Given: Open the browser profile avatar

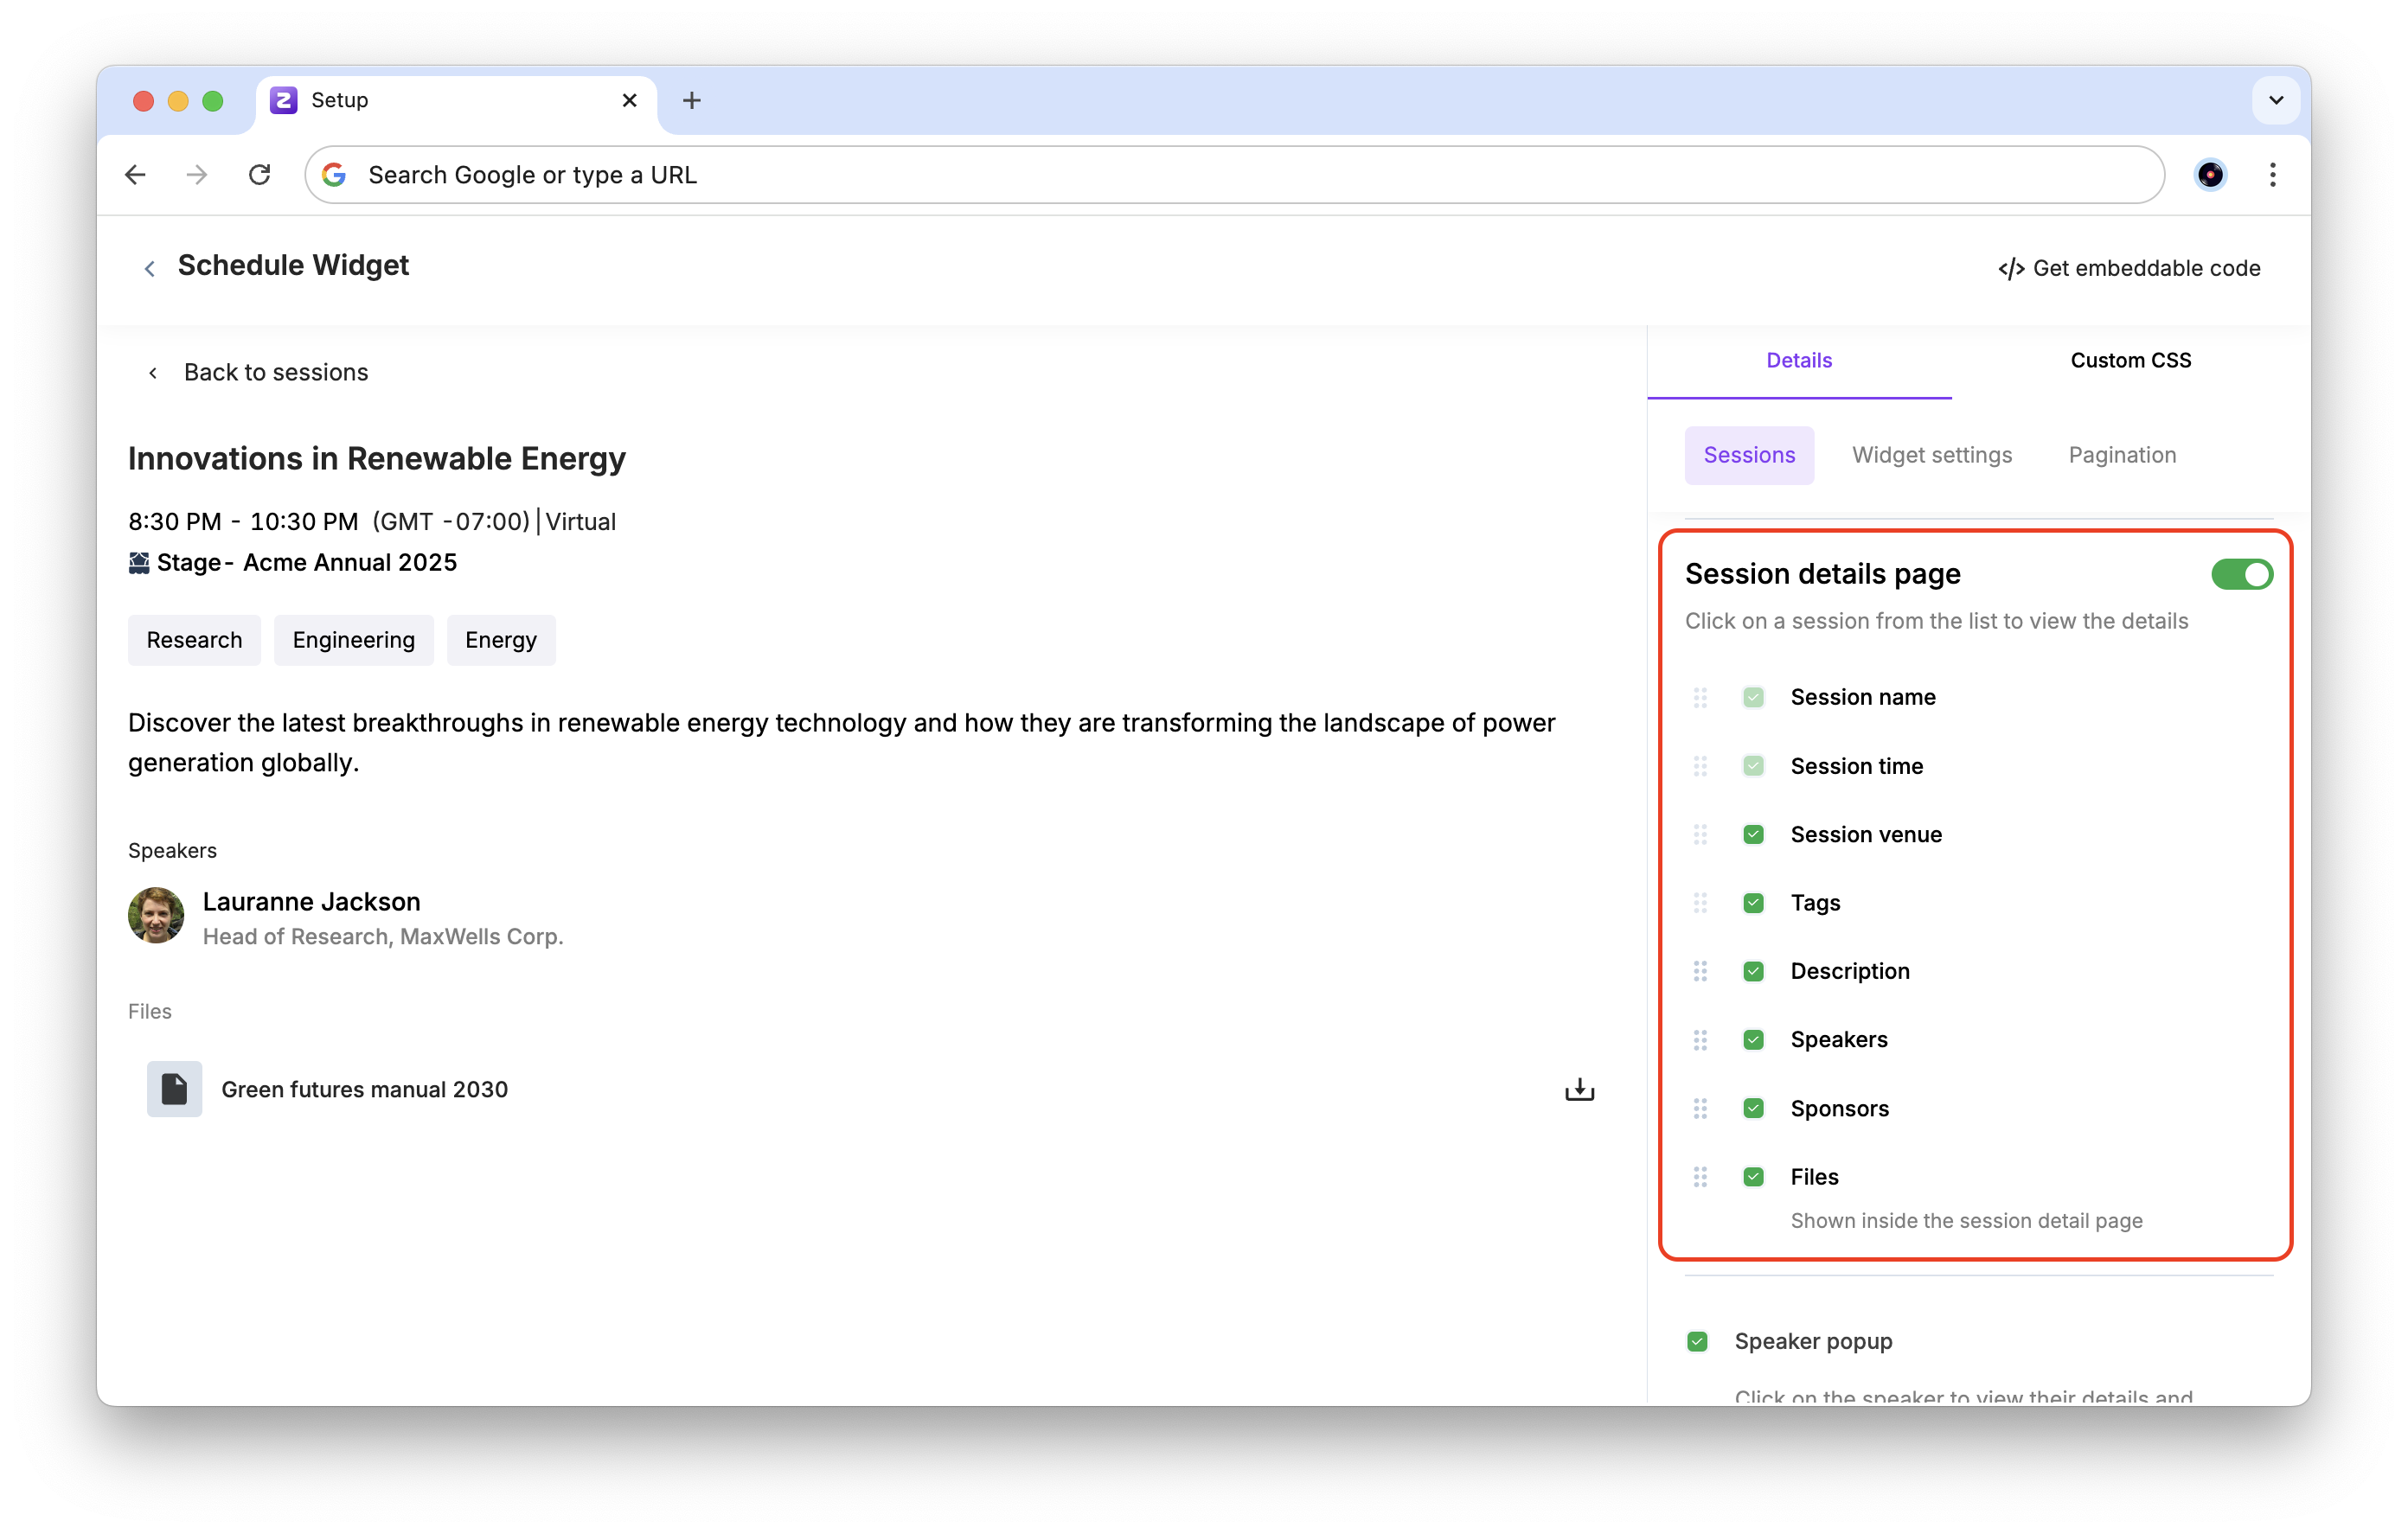Looking at the screenshot, I should point(2210,175).
